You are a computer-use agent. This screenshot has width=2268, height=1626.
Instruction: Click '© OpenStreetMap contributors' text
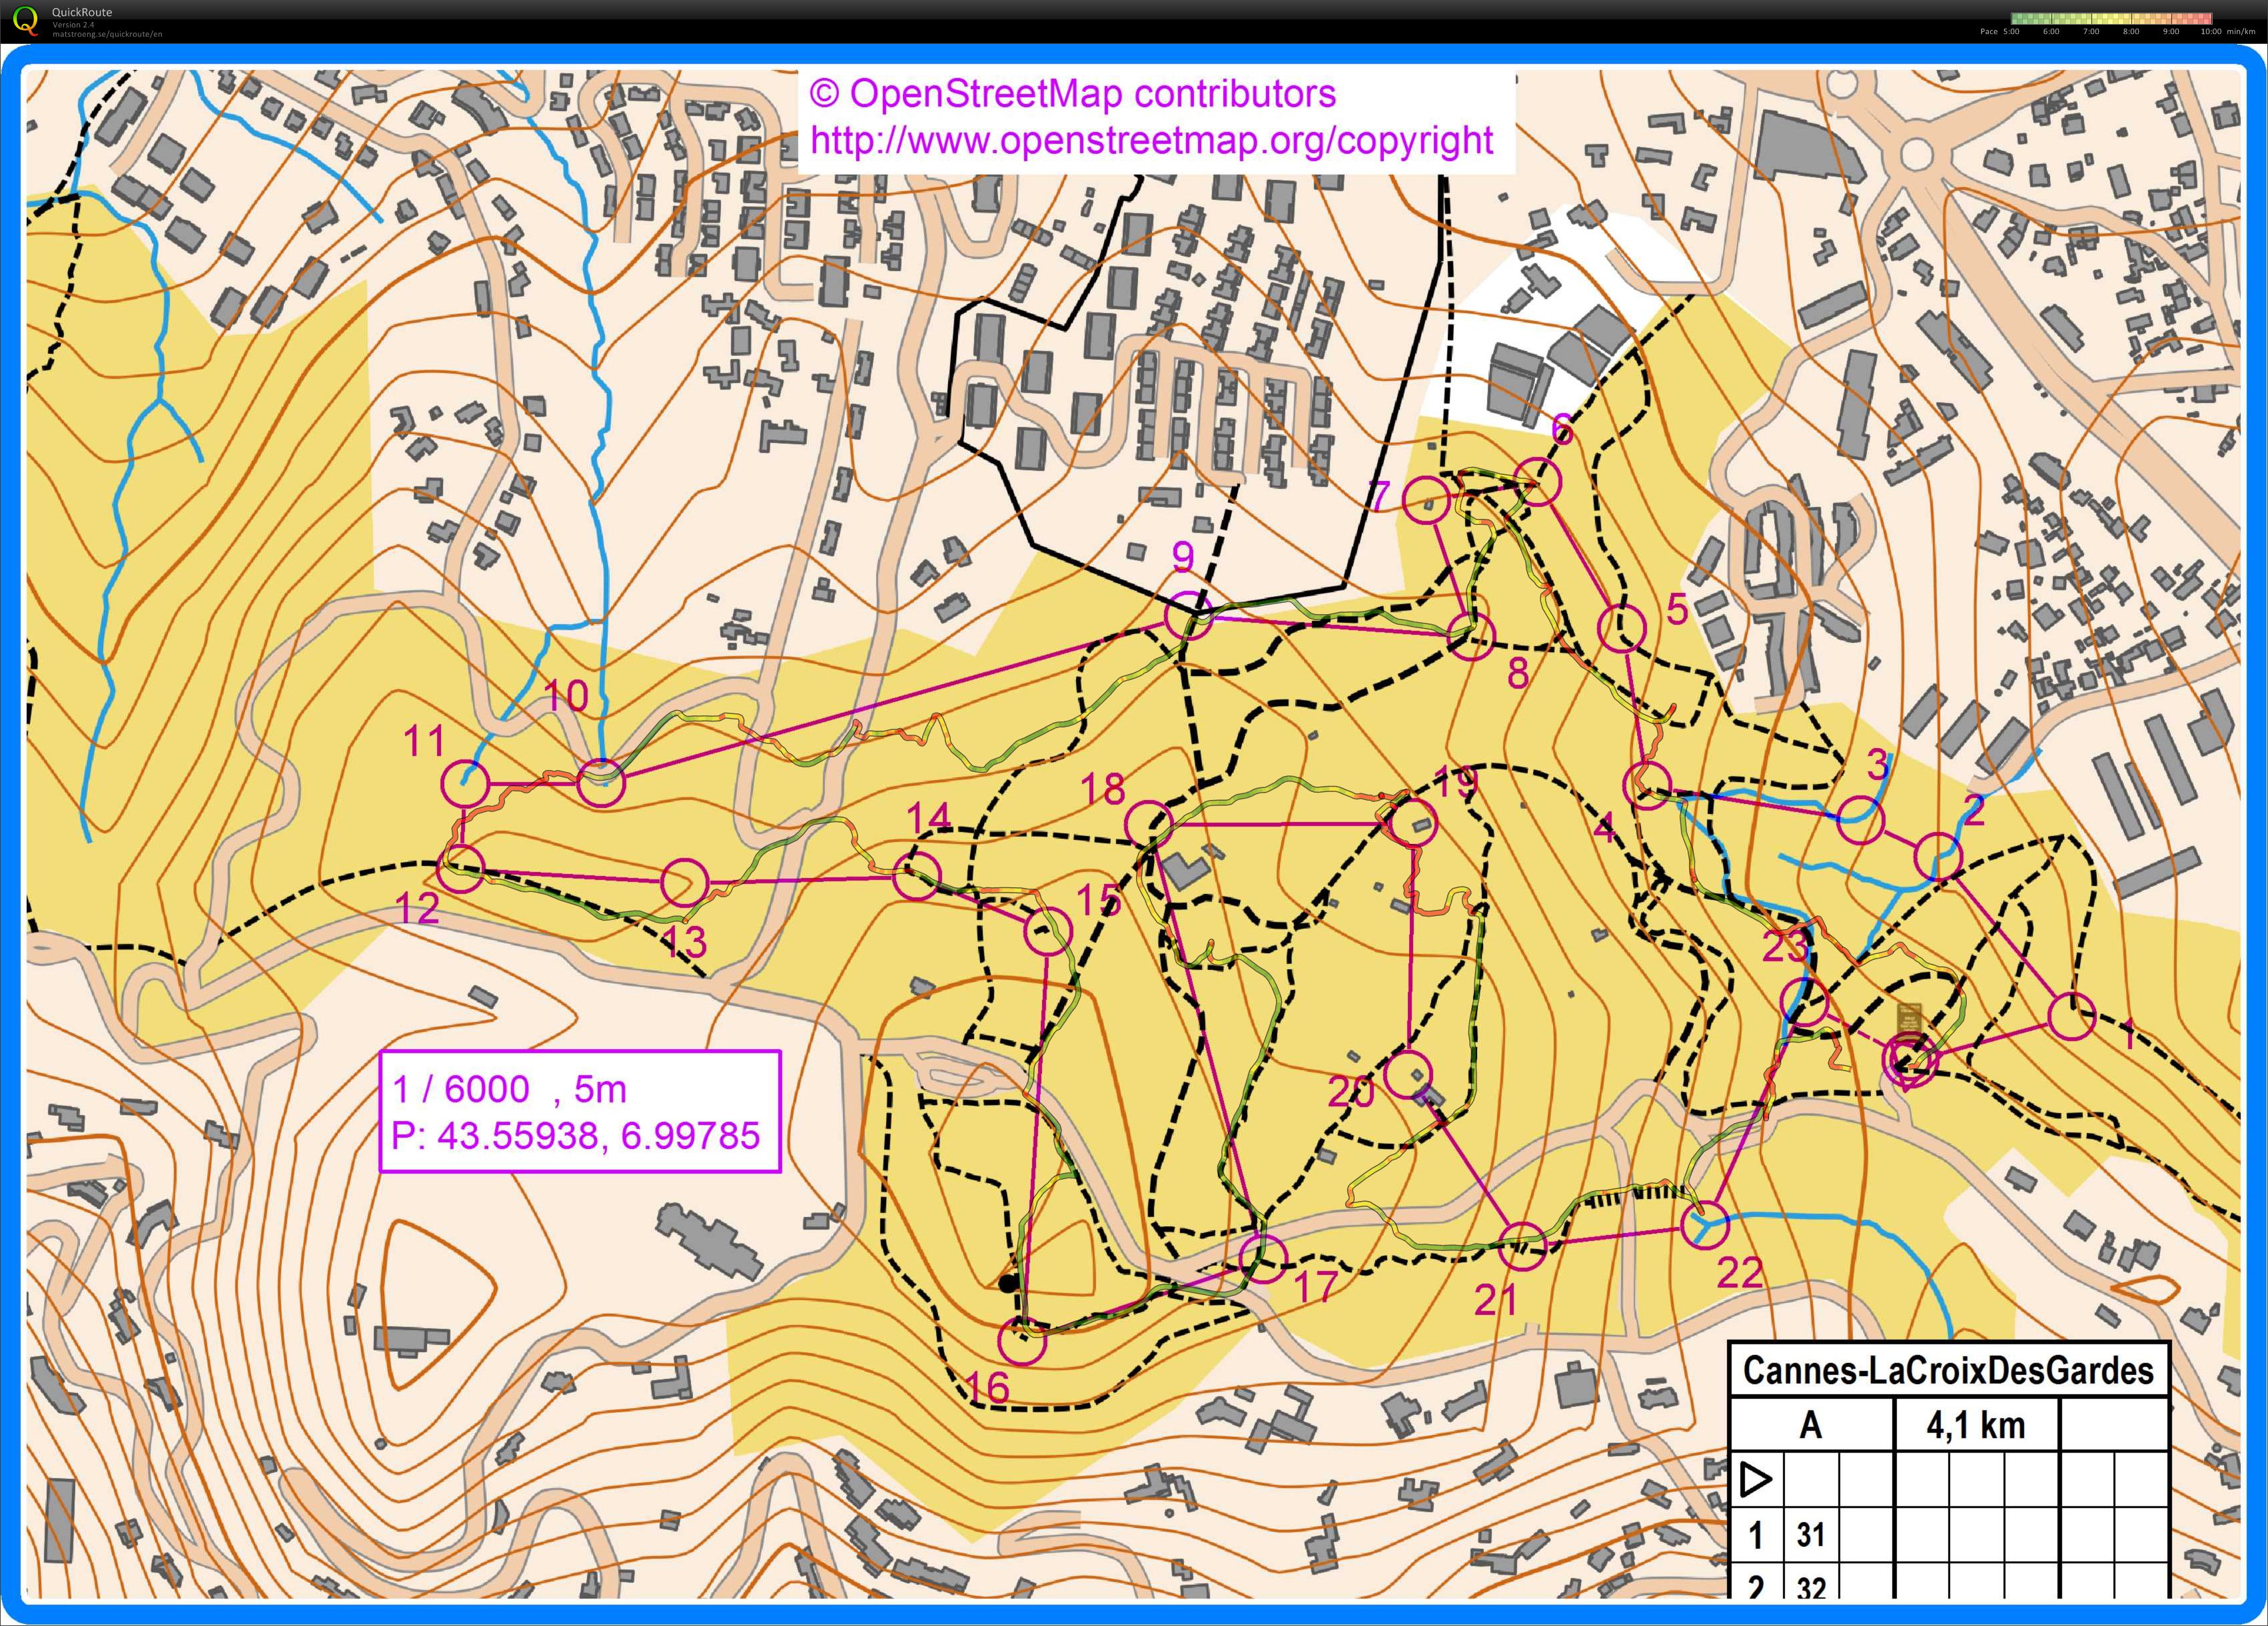[x=1072, y=94]
